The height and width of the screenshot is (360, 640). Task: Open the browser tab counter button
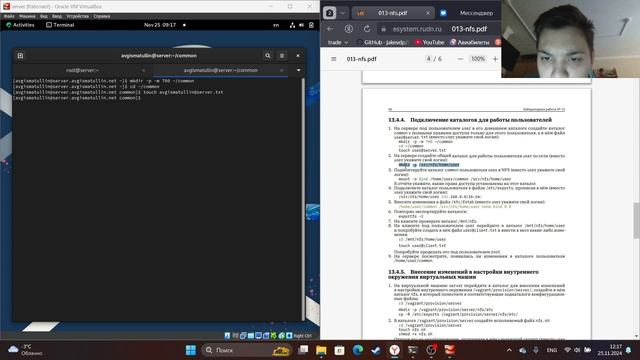coord(329,13)
